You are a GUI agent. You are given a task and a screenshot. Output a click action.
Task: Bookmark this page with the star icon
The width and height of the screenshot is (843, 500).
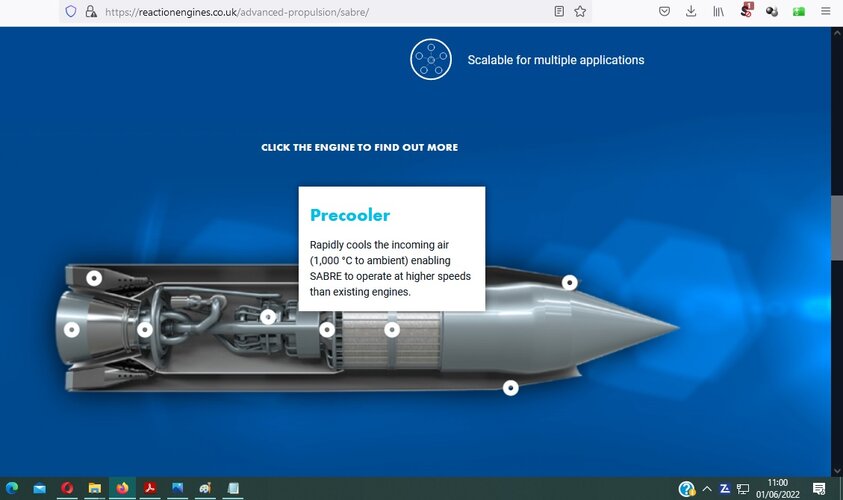tap(580, 11)
